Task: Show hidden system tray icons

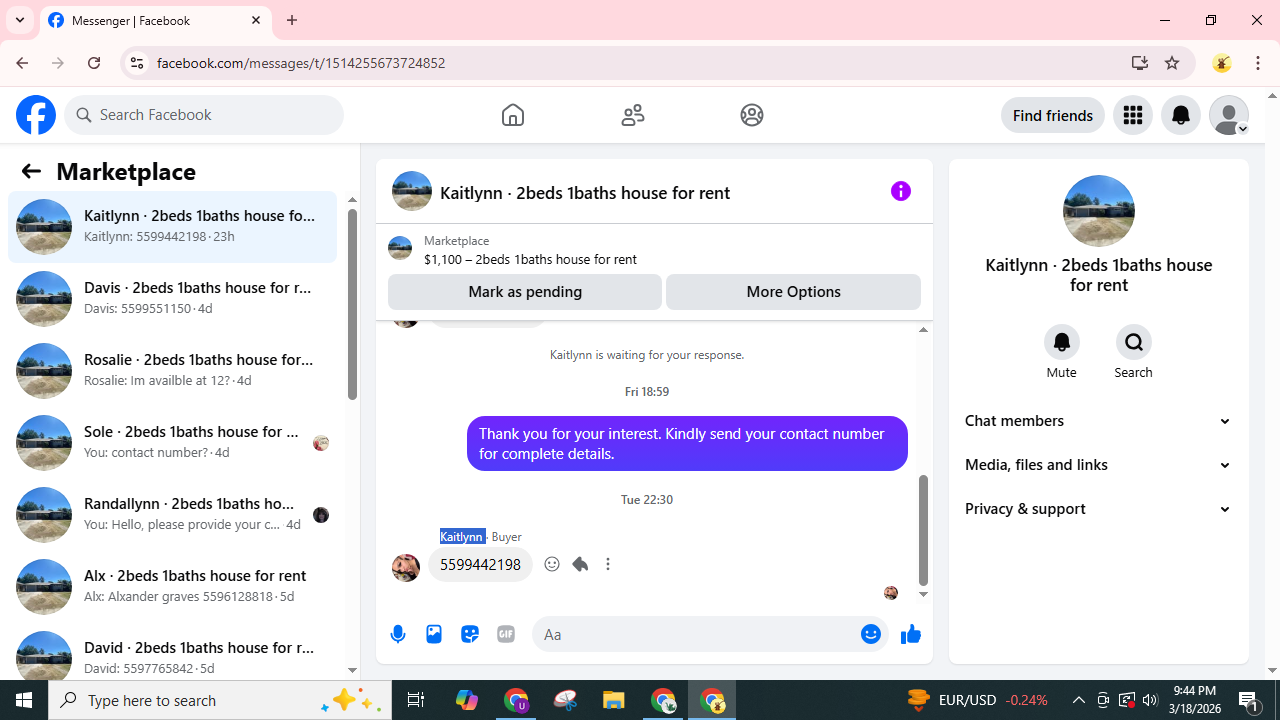Action: (x=1078, y=700)
